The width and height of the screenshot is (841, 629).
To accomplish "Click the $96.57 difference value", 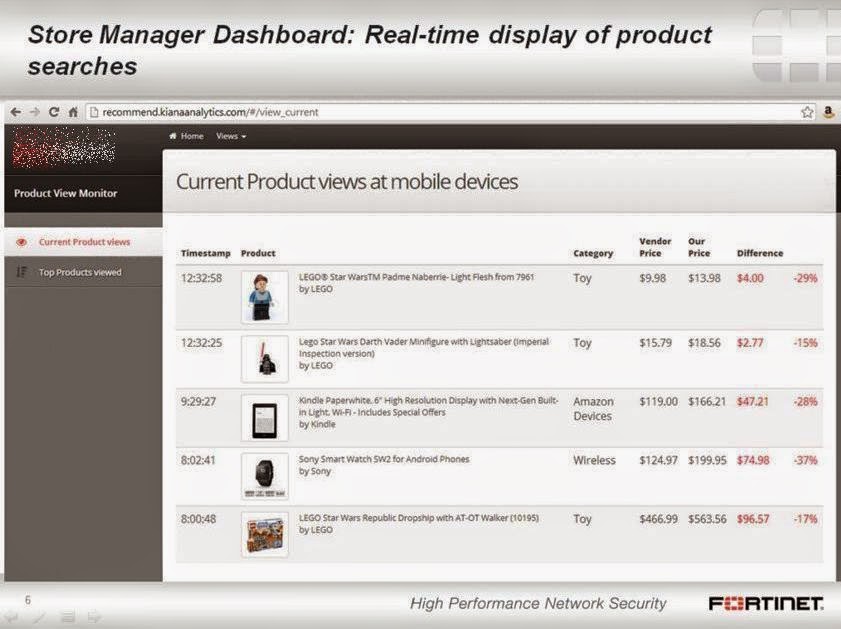I will [753, 519].
